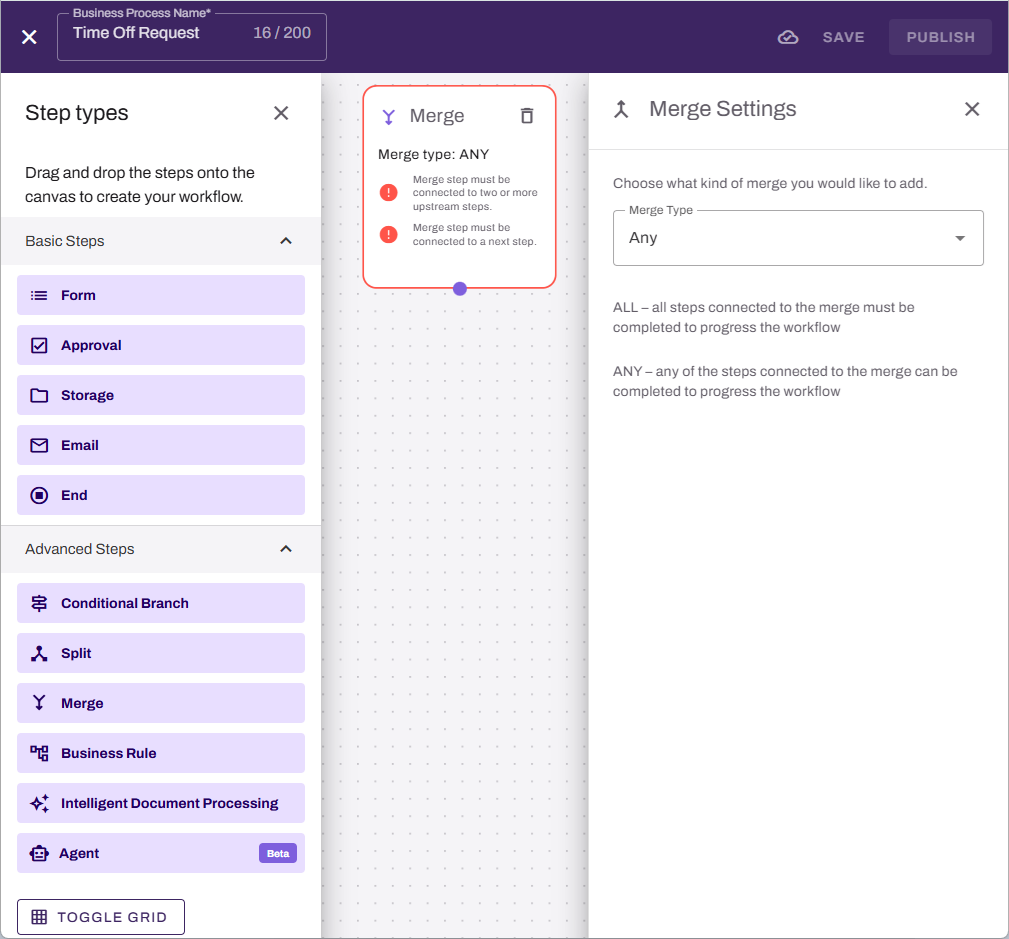
Task: Close the Step types panel
Action: point(281,113)
